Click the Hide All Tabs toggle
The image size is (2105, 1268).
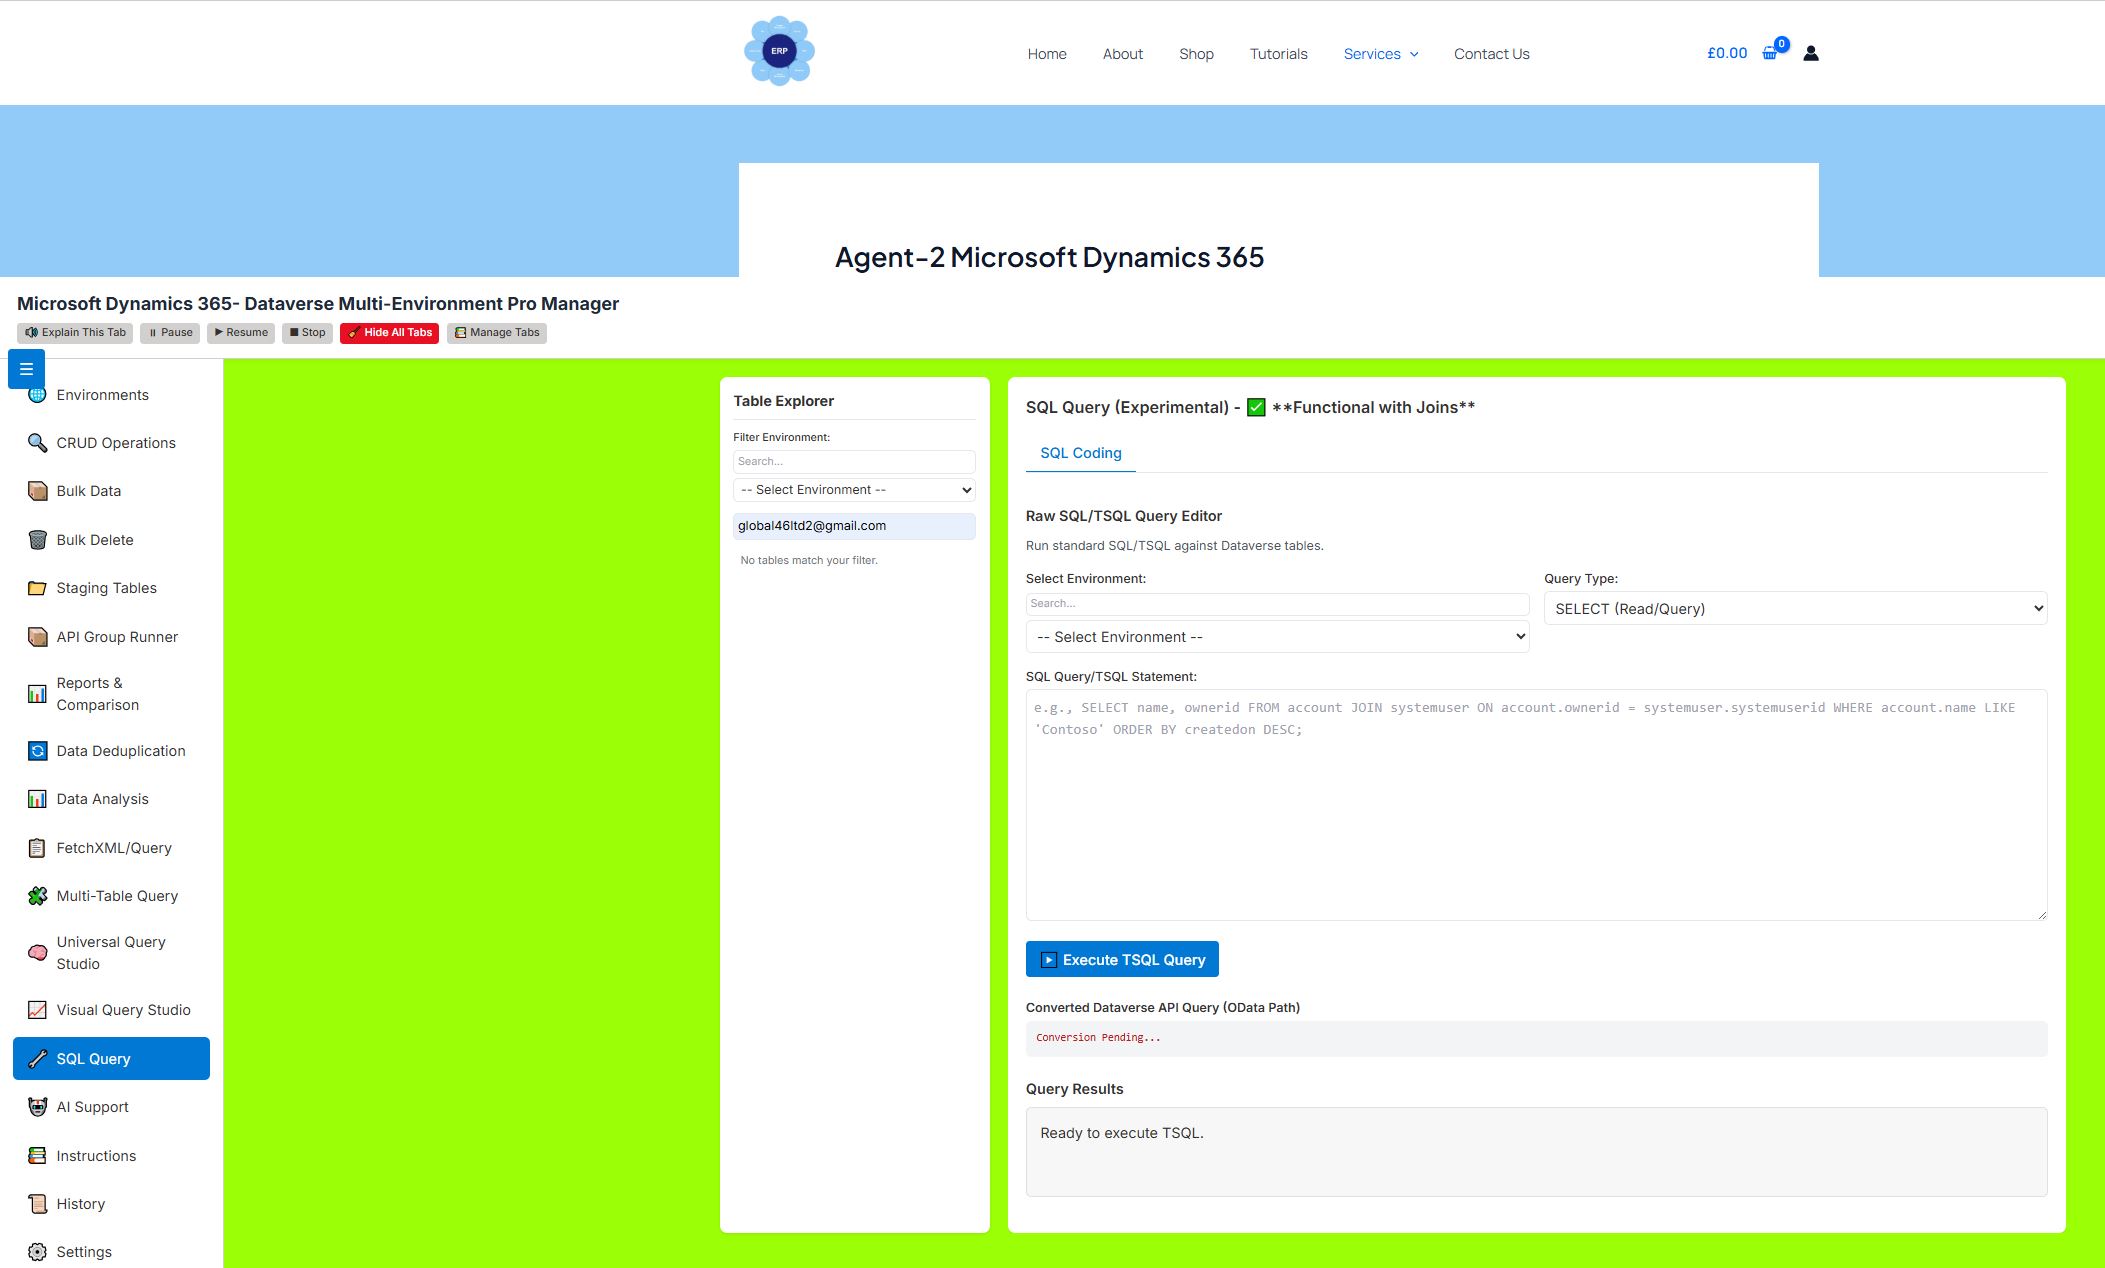[x=389, y=332]
